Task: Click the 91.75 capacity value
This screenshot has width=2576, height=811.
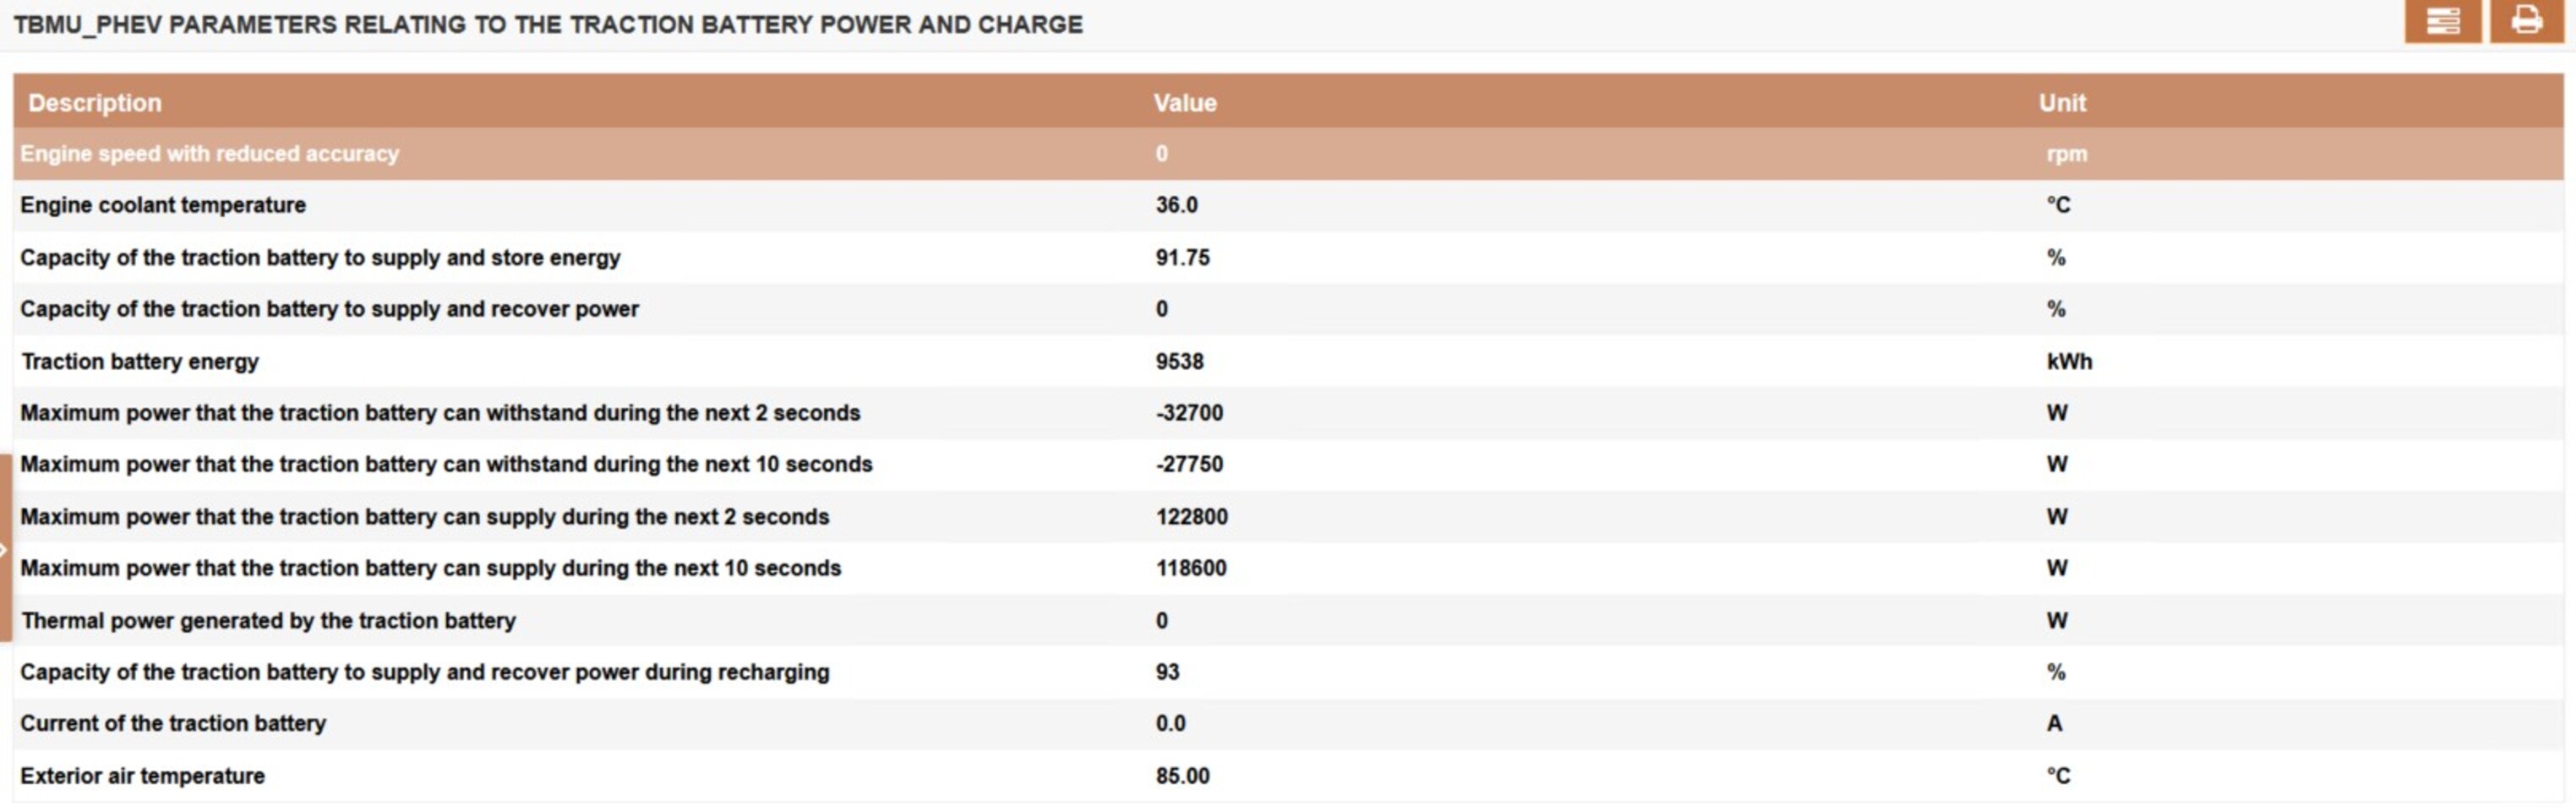Action: (x=1182, y=257)
